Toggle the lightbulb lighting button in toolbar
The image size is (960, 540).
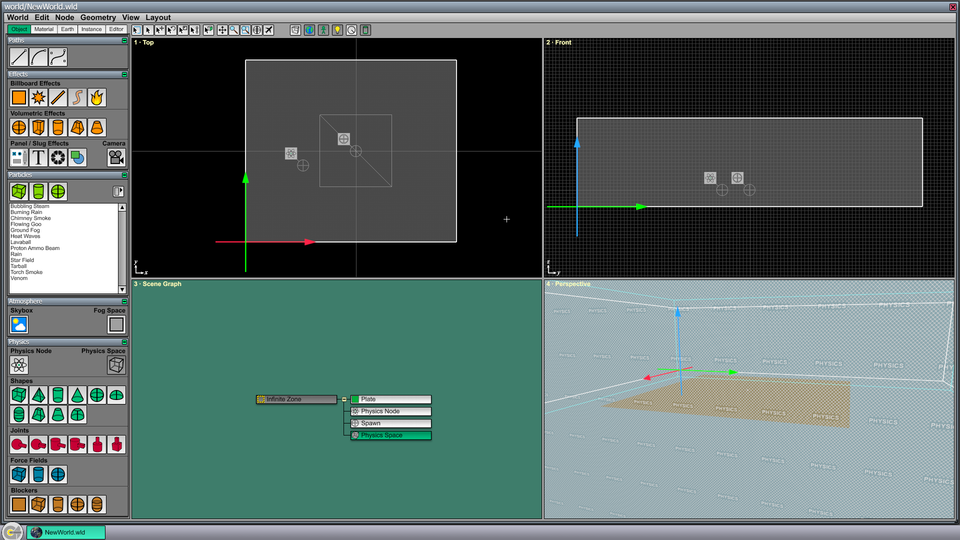(337, 30)
